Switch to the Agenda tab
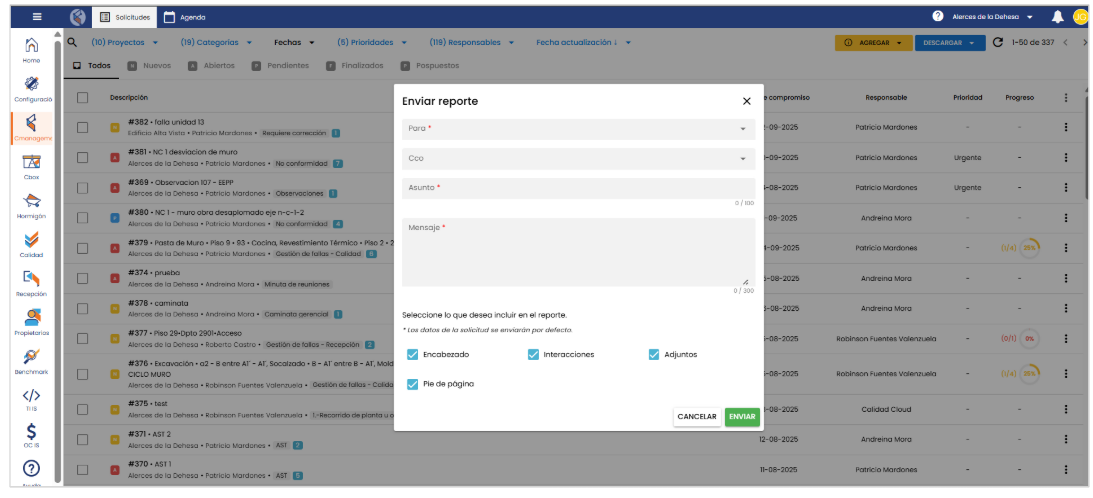The width and height of the screenshot is (1093, 498). [x=185, y=17]
